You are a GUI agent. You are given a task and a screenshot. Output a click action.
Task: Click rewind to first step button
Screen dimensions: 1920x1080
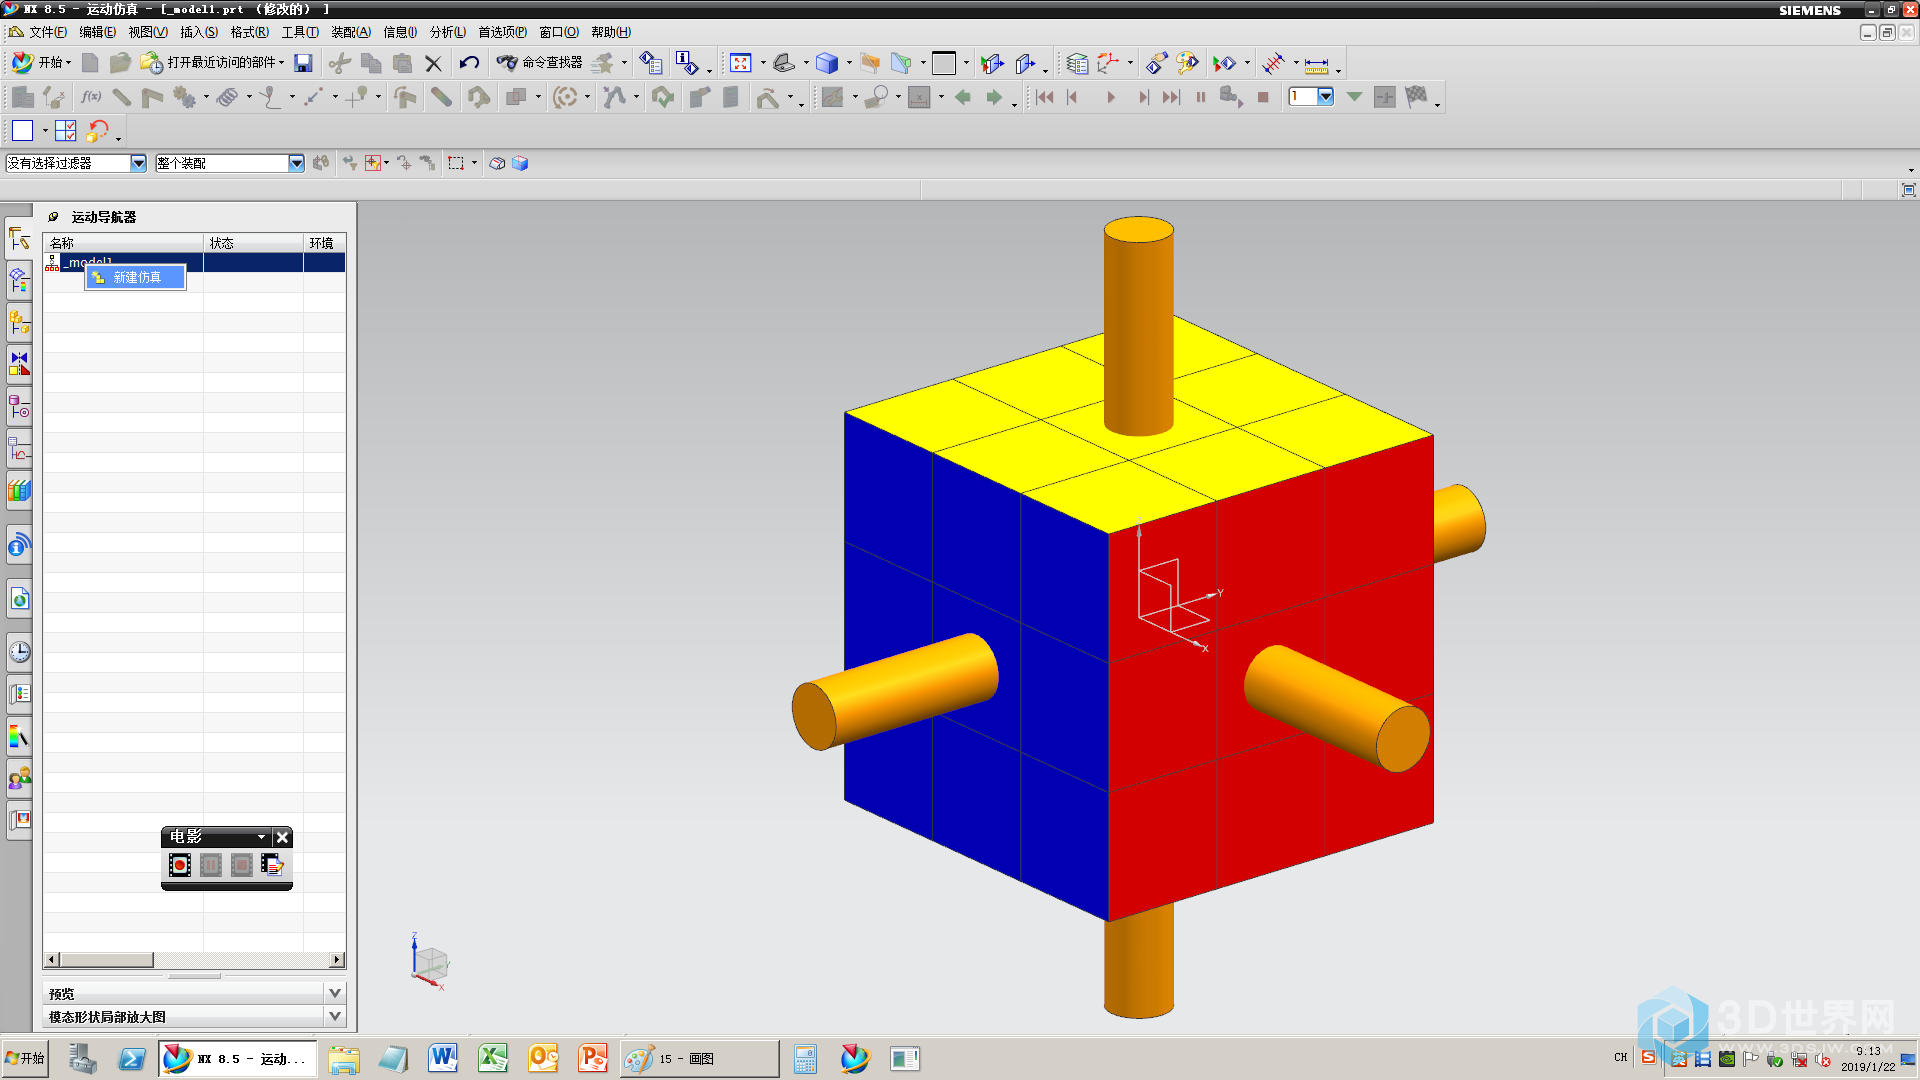point(1045,97)
